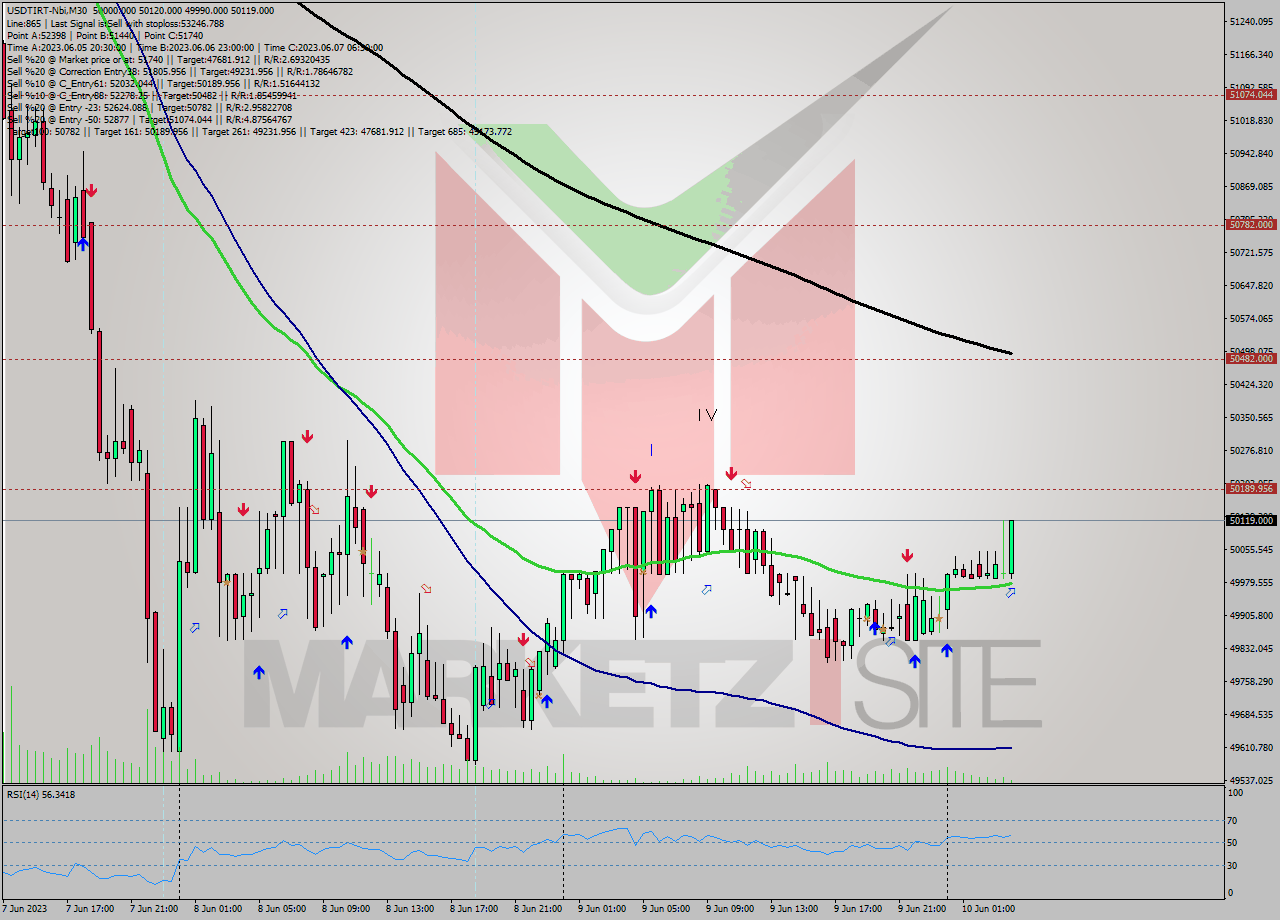Click the 49758.290 price axis label
The height and width of the screenshot is (920, 1280).
coord(1254,681)
